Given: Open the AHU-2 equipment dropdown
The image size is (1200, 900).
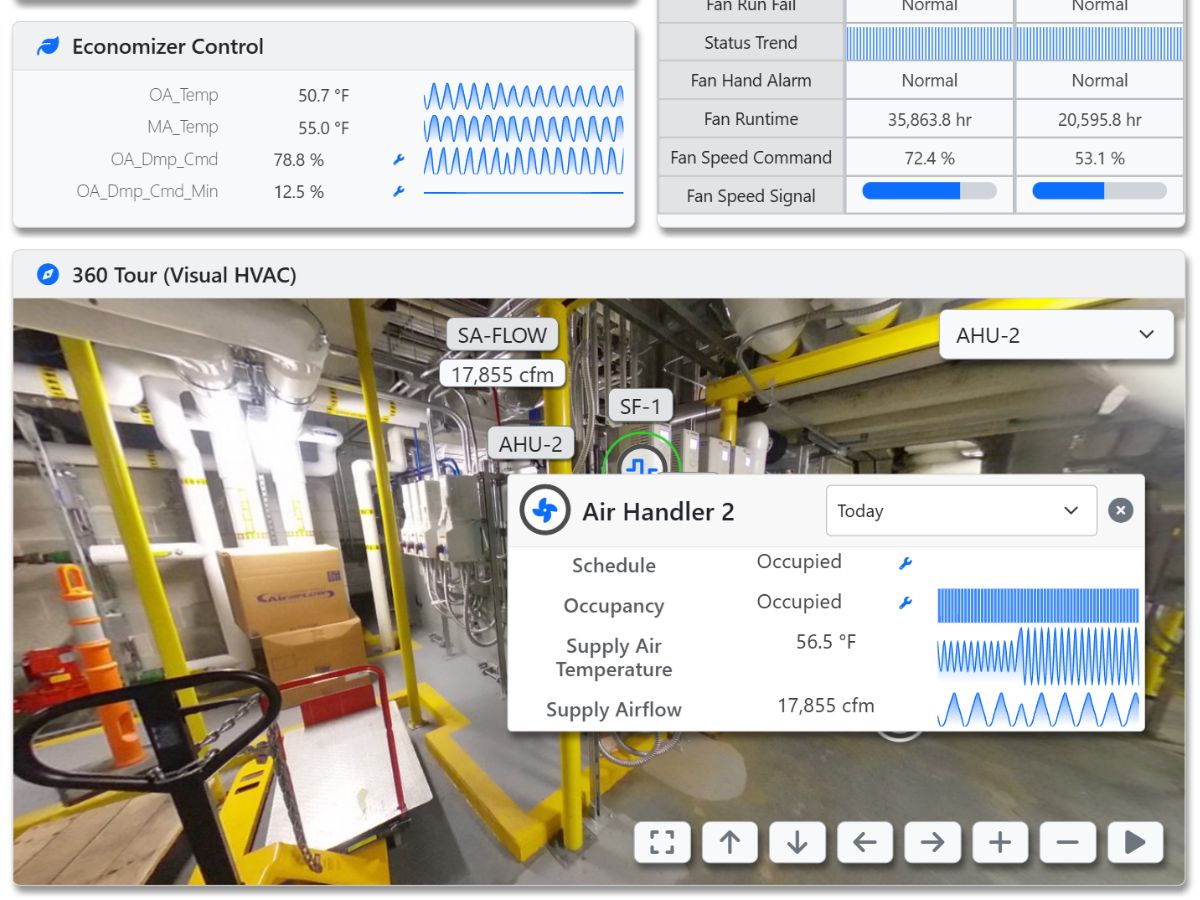Looking at the screenshot, I should tap(1056, 335).
